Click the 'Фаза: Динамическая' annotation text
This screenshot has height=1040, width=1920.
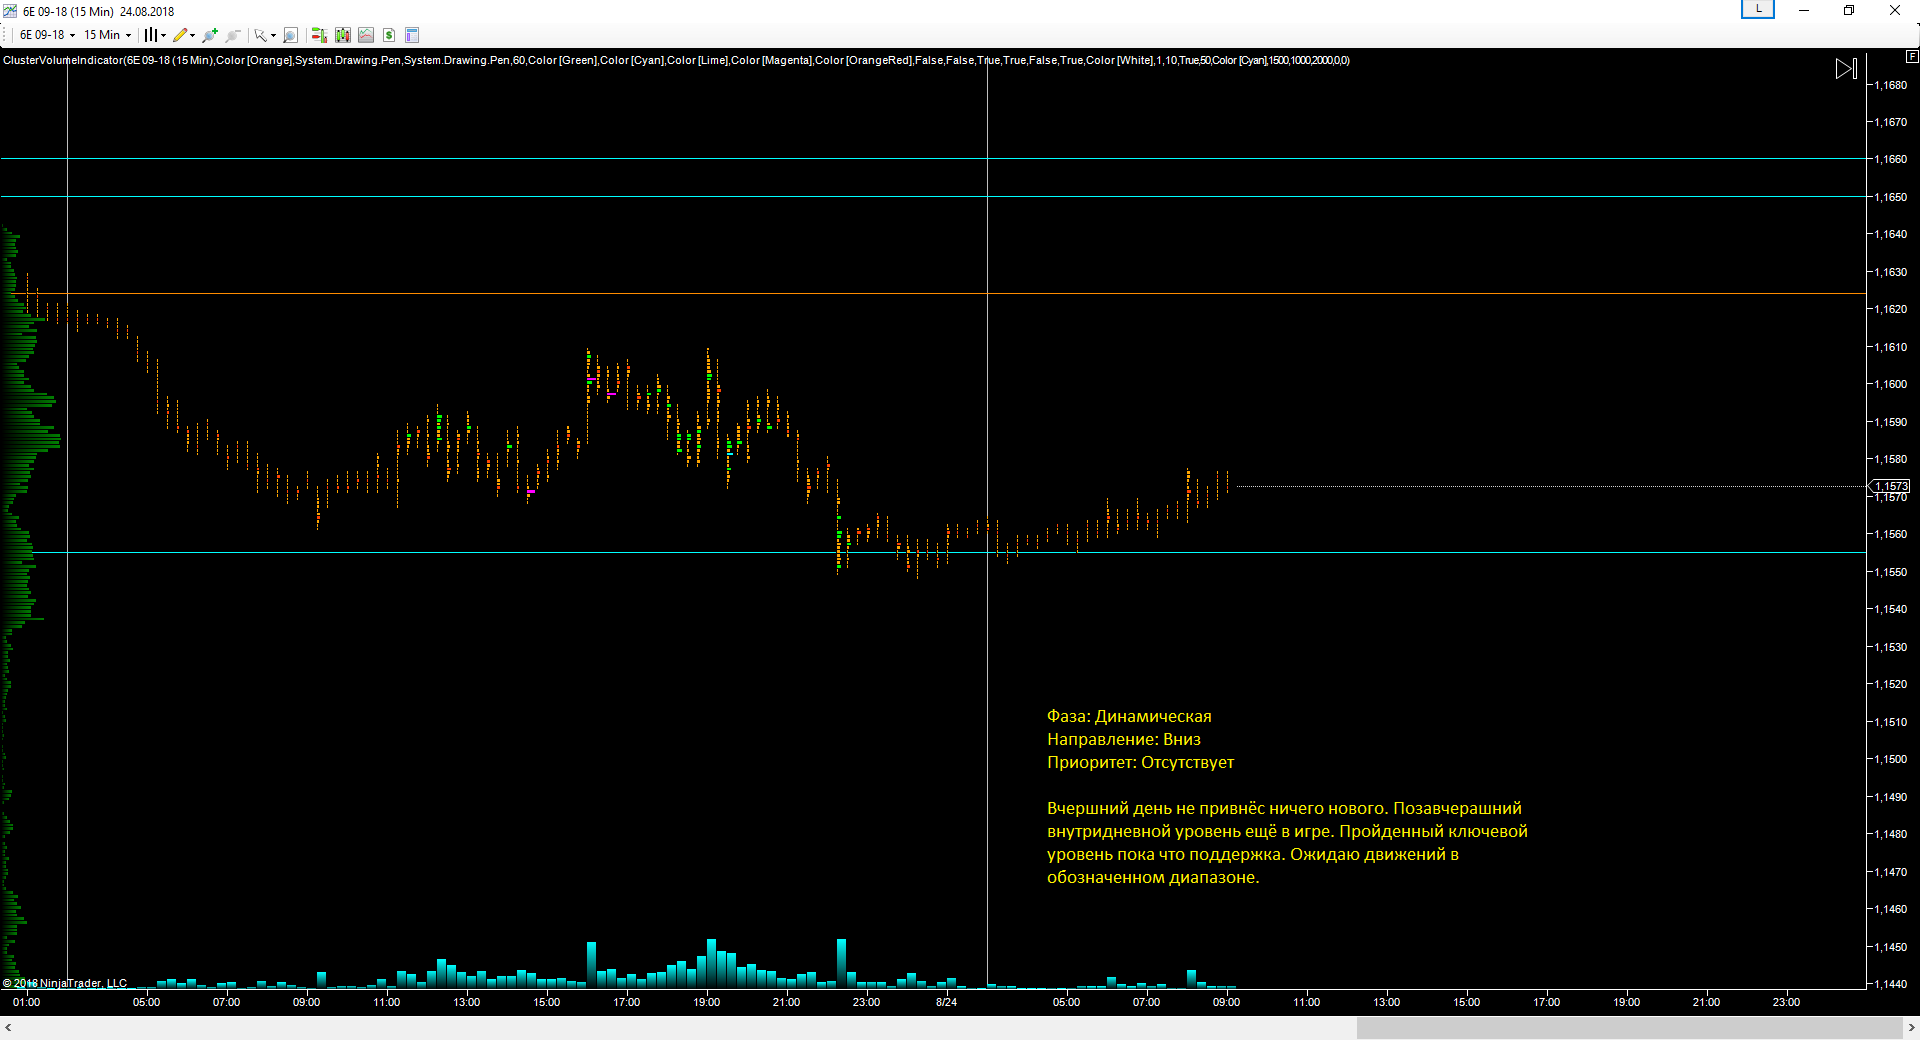click(1129, 716)
